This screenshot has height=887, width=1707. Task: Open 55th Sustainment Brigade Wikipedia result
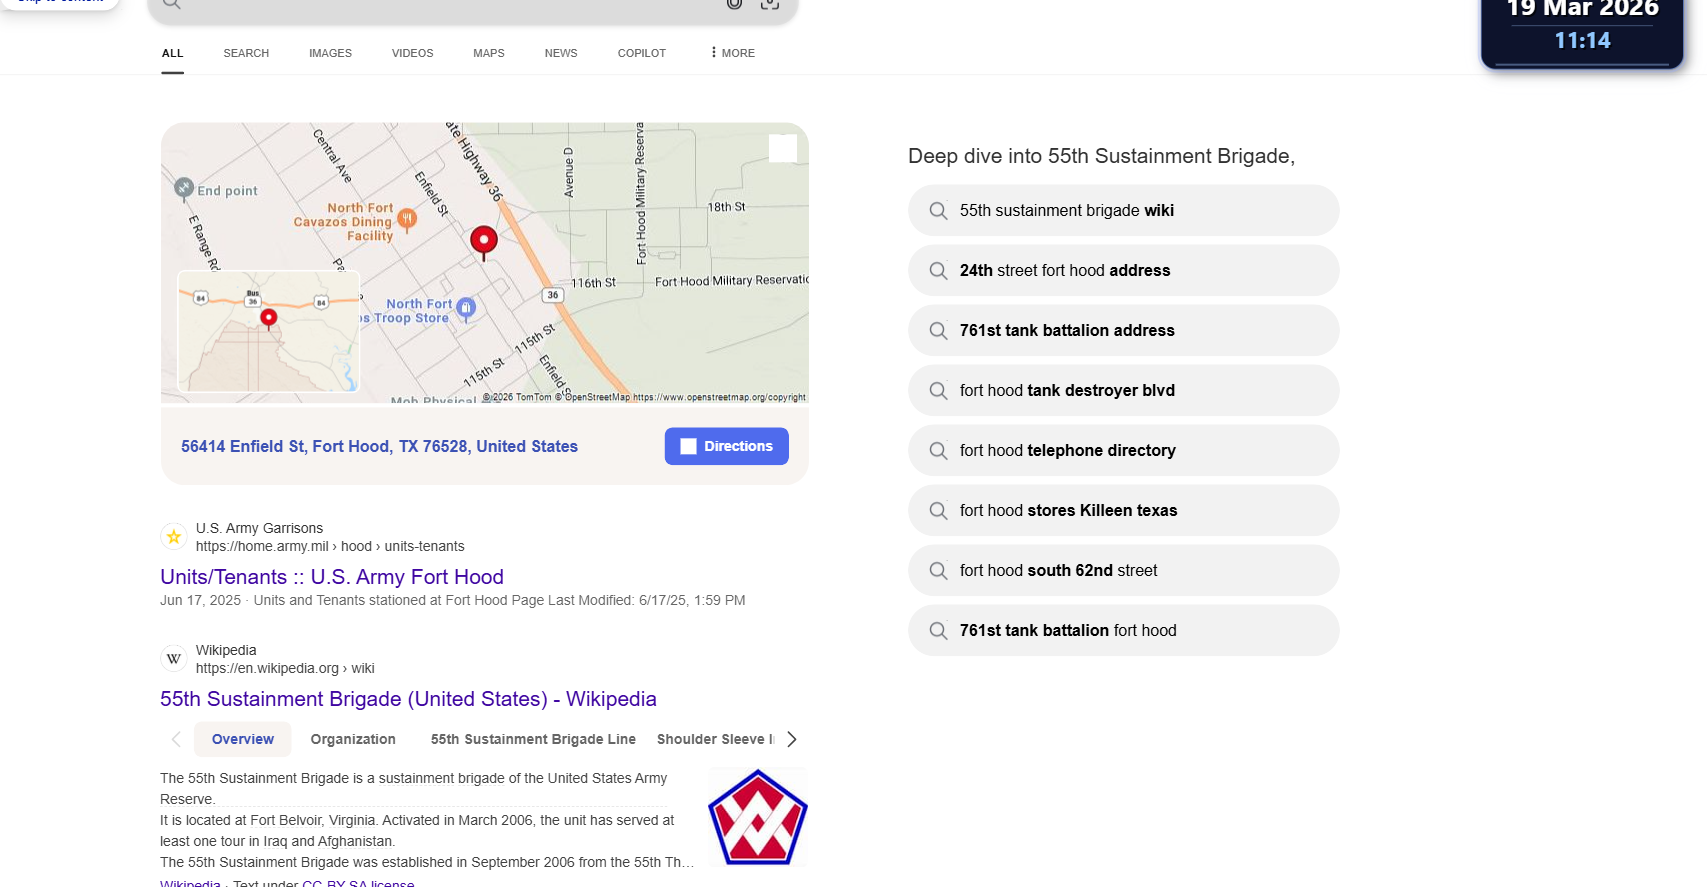point(408,699)
